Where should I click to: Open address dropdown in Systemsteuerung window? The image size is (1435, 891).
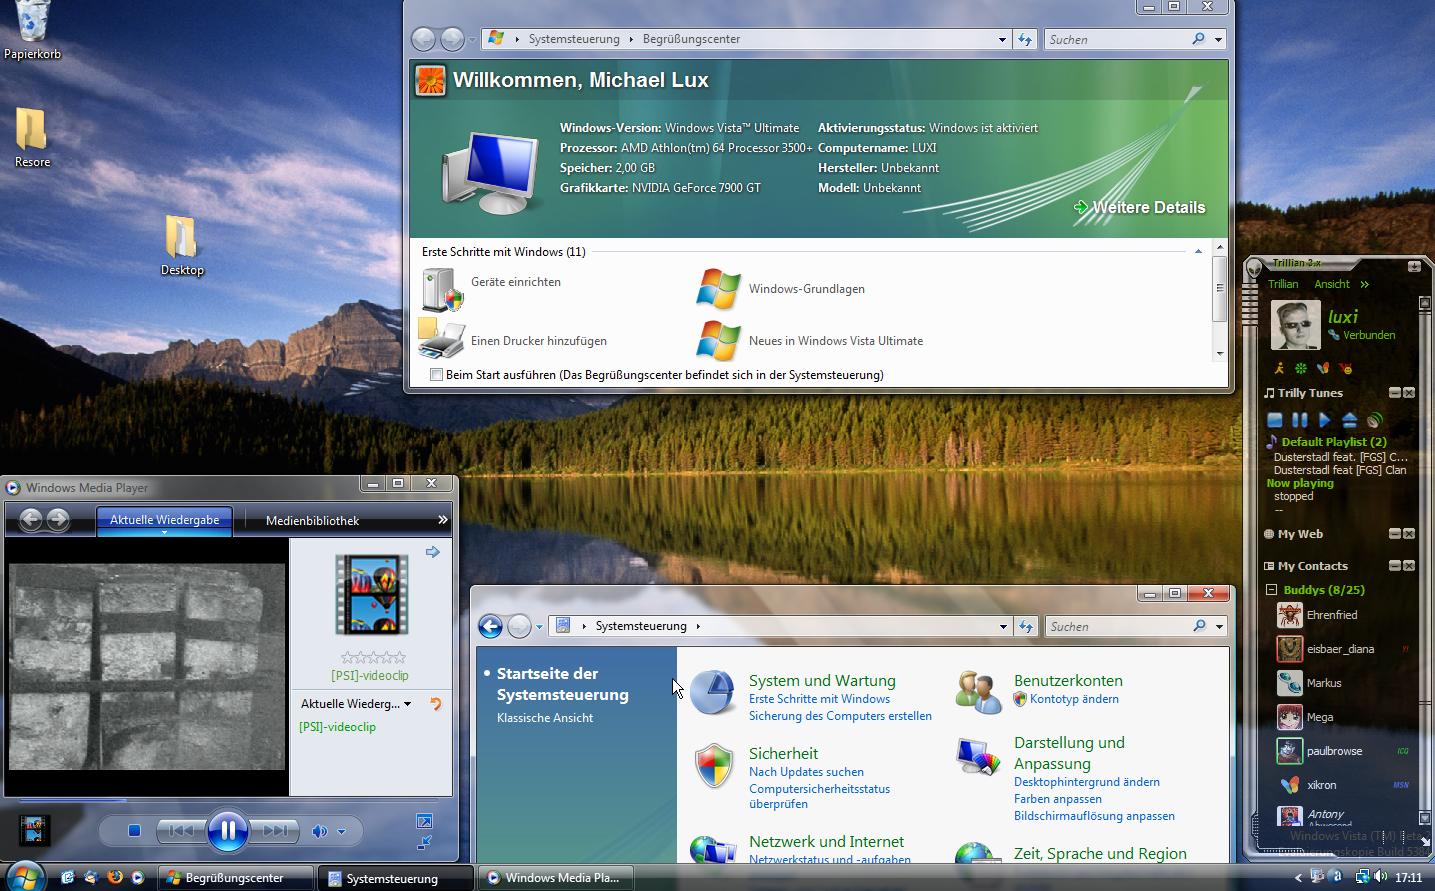[1003, 626]
